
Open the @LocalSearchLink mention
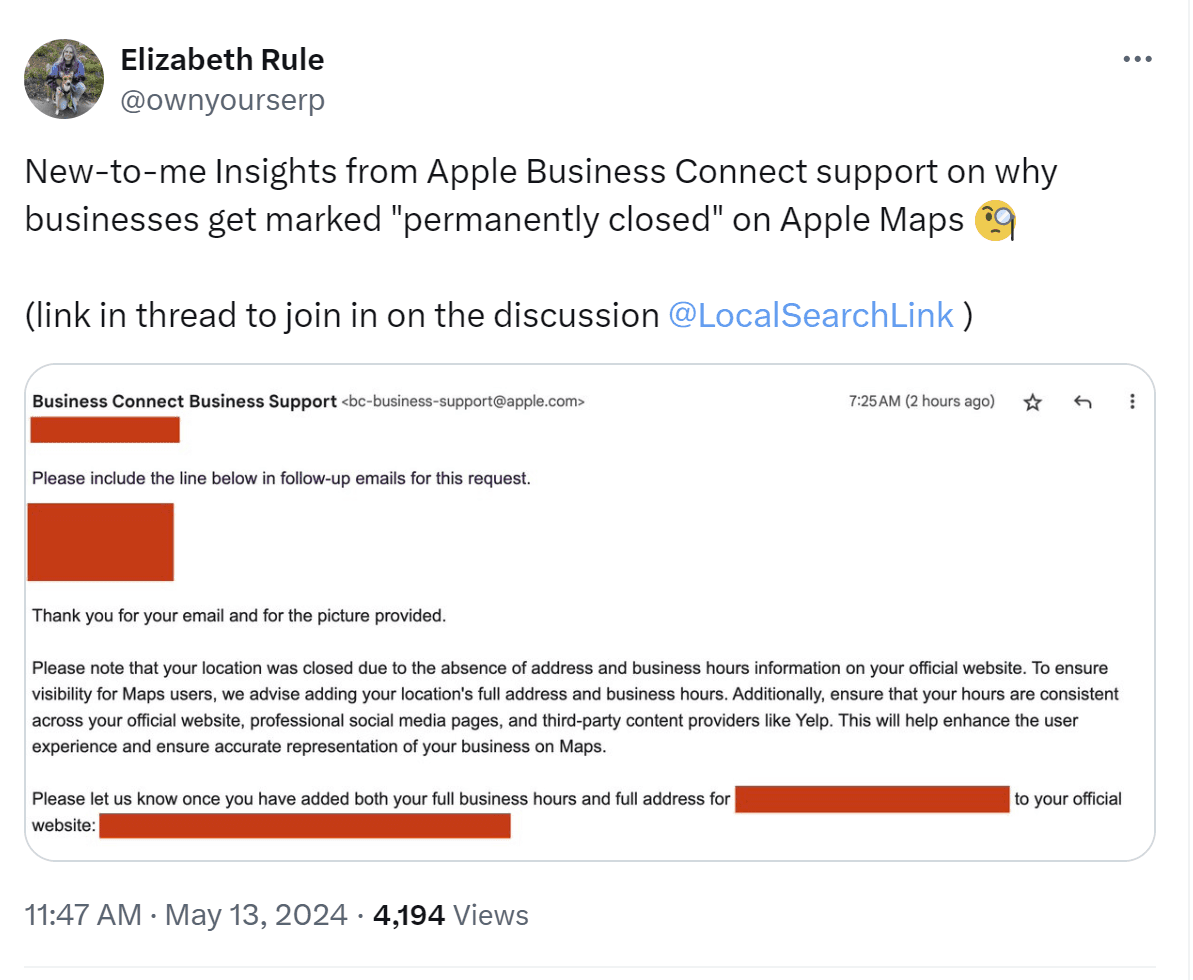[810, 315]
